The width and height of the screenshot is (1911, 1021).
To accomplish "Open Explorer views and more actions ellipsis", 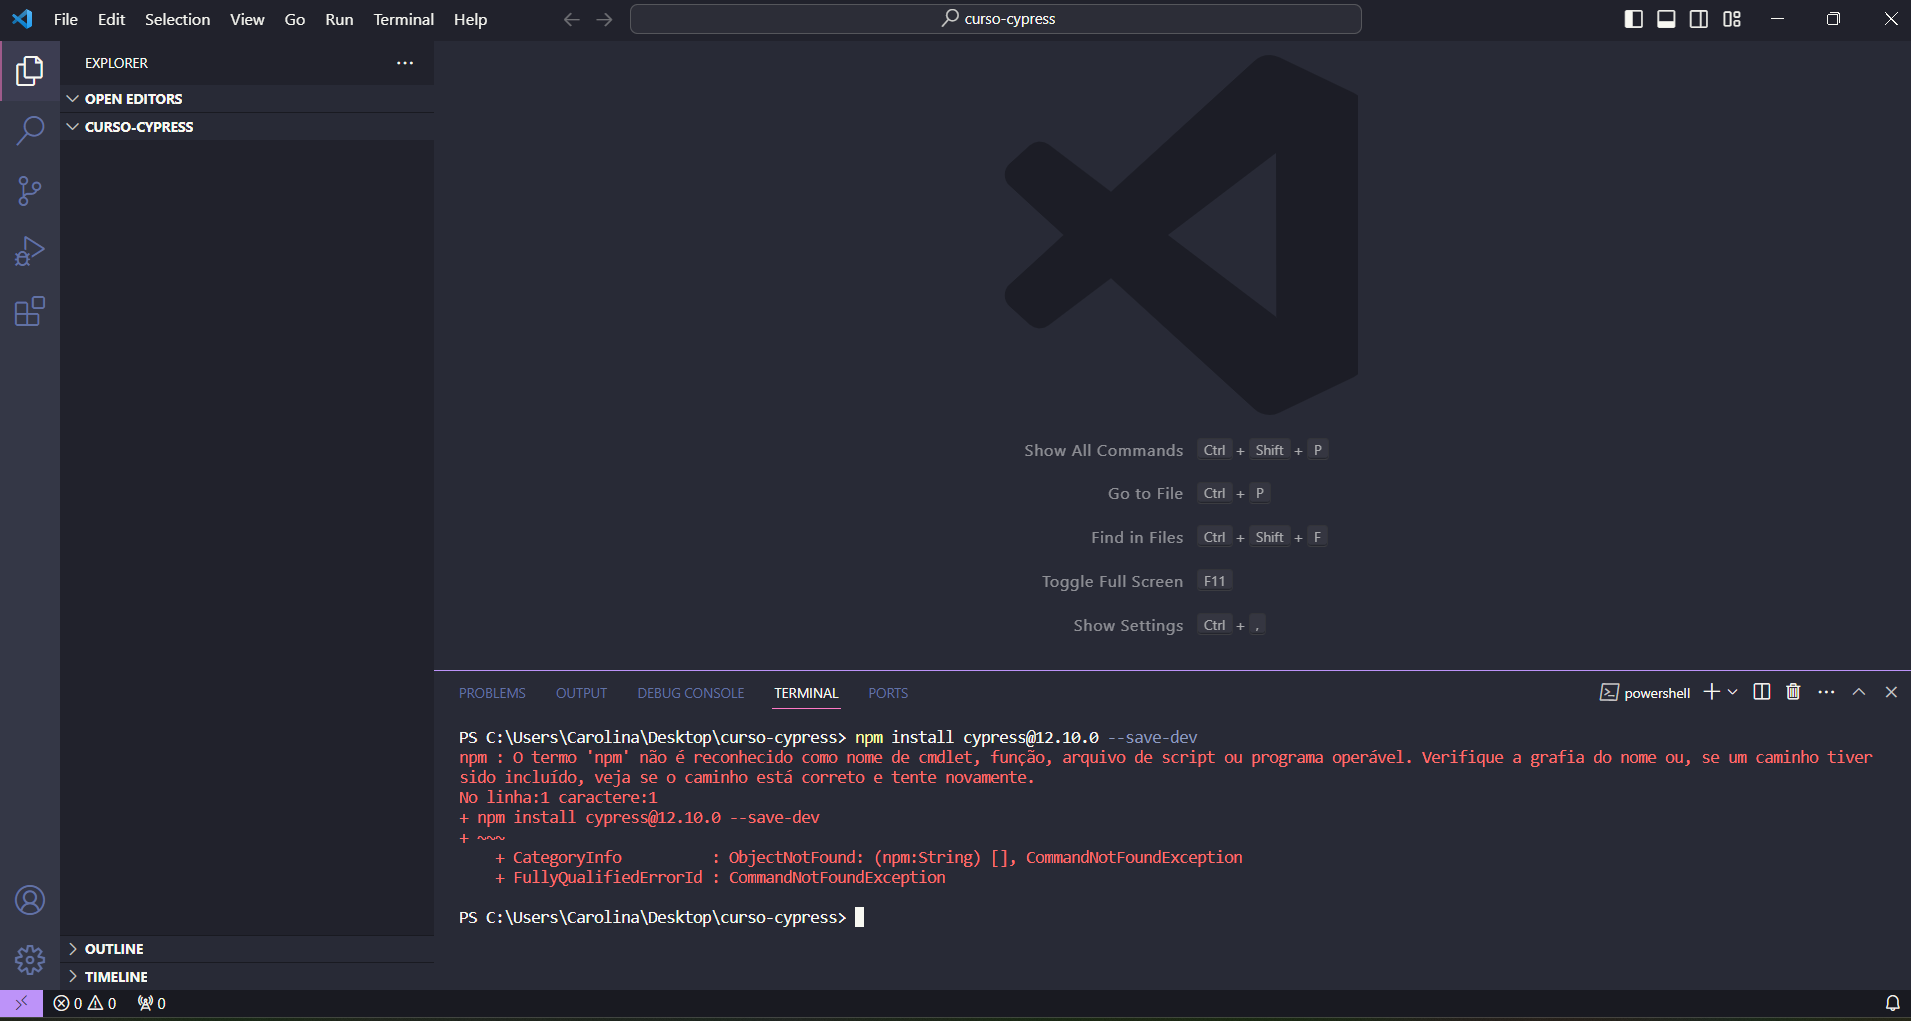I will pos(405,63).
